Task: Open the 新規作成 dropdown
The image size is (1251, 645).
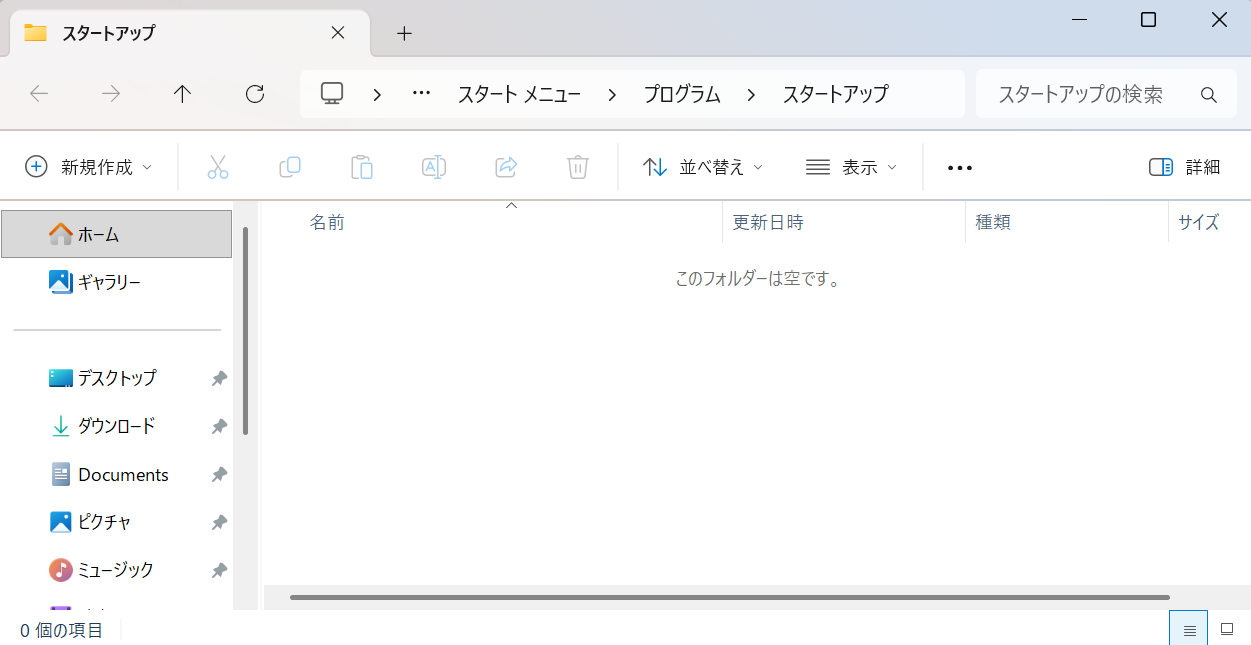Action: pos(89,167)
